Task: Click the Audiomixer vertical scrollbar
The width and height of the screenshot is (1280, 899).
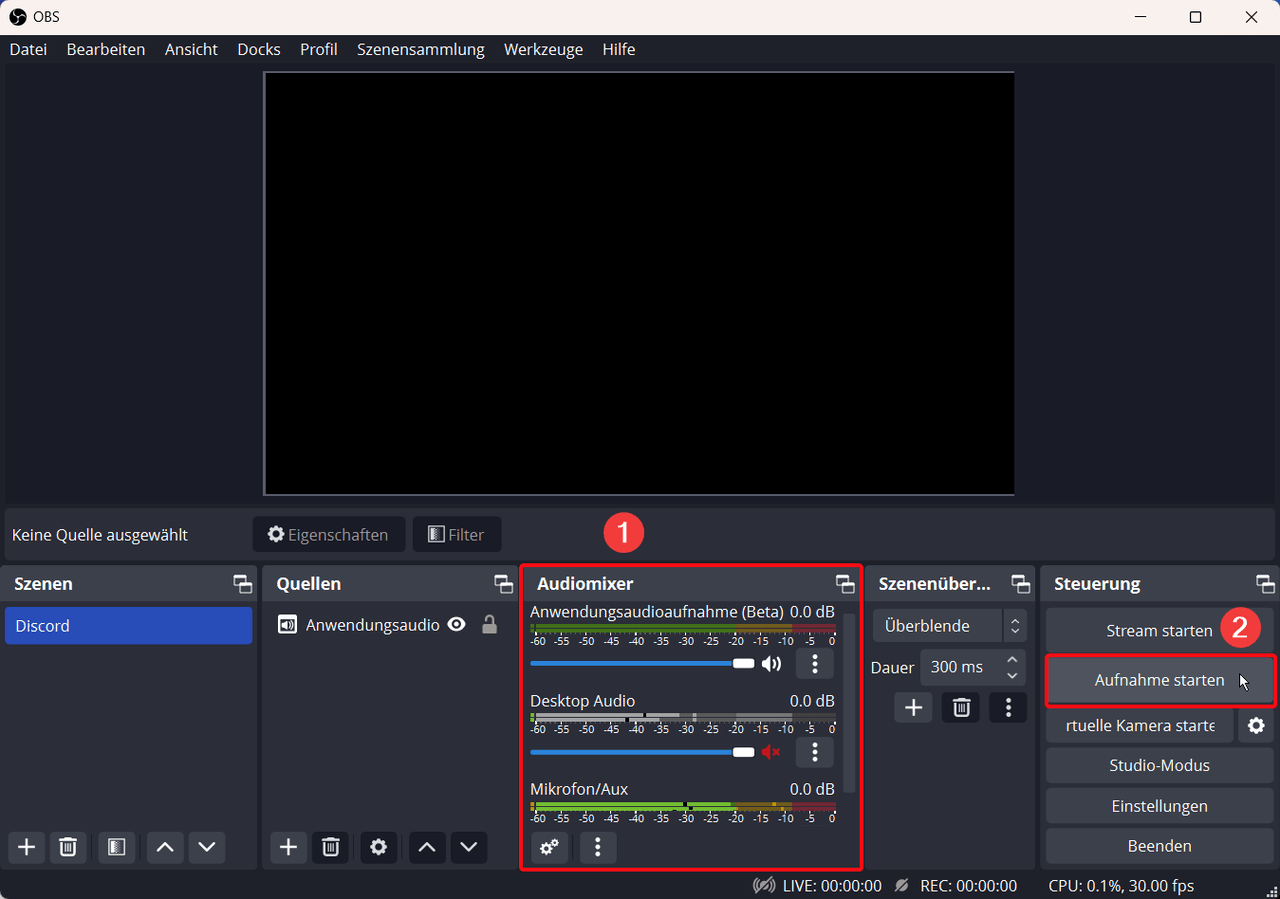Action: 850,703
